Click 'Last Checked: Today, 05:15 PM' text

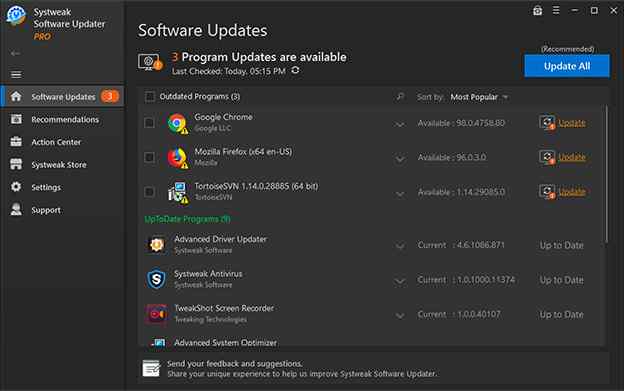(x=228, y=71)
